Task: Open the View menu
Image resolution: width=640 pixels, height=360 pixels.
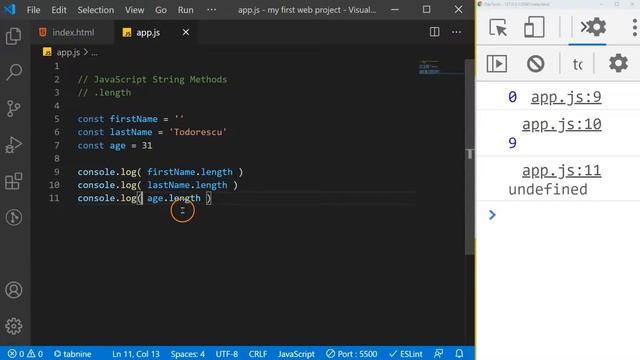Action: [x=134, y=10]
